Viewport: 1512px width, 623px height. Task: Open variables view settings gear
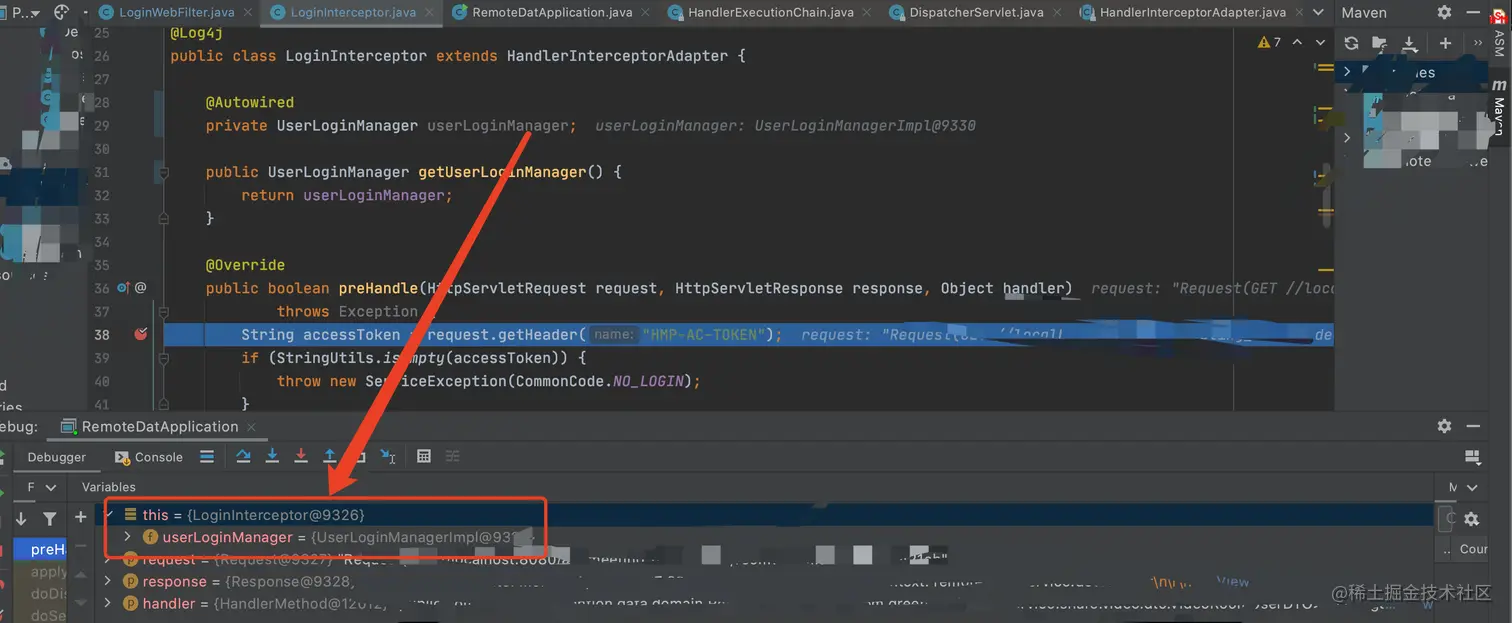click(x=1471, y=519)
